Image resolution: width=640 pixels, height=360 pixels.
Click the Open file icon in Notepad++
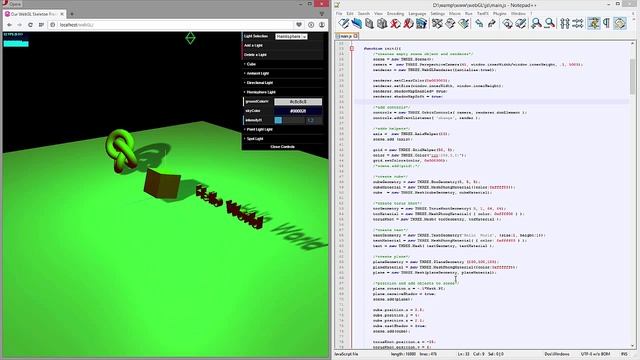pyautogui.click(x=356, y=23)
